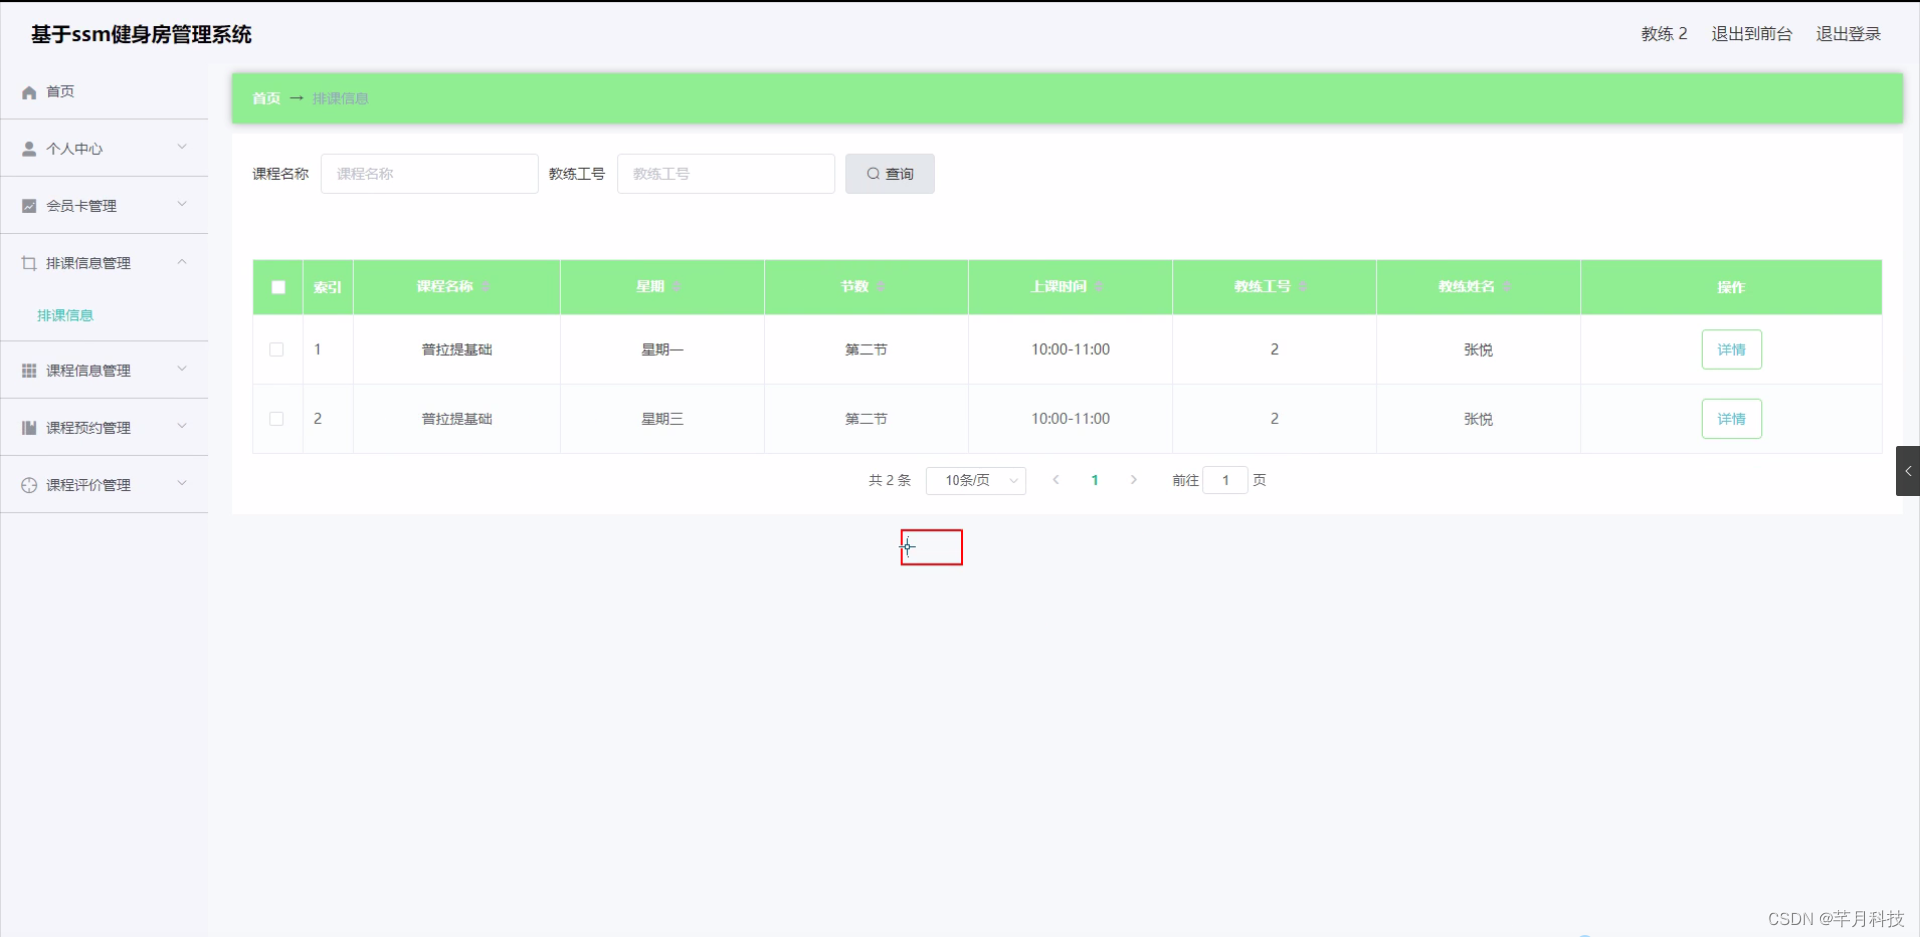Select the 个人中心 person icon

coord(28,148)
